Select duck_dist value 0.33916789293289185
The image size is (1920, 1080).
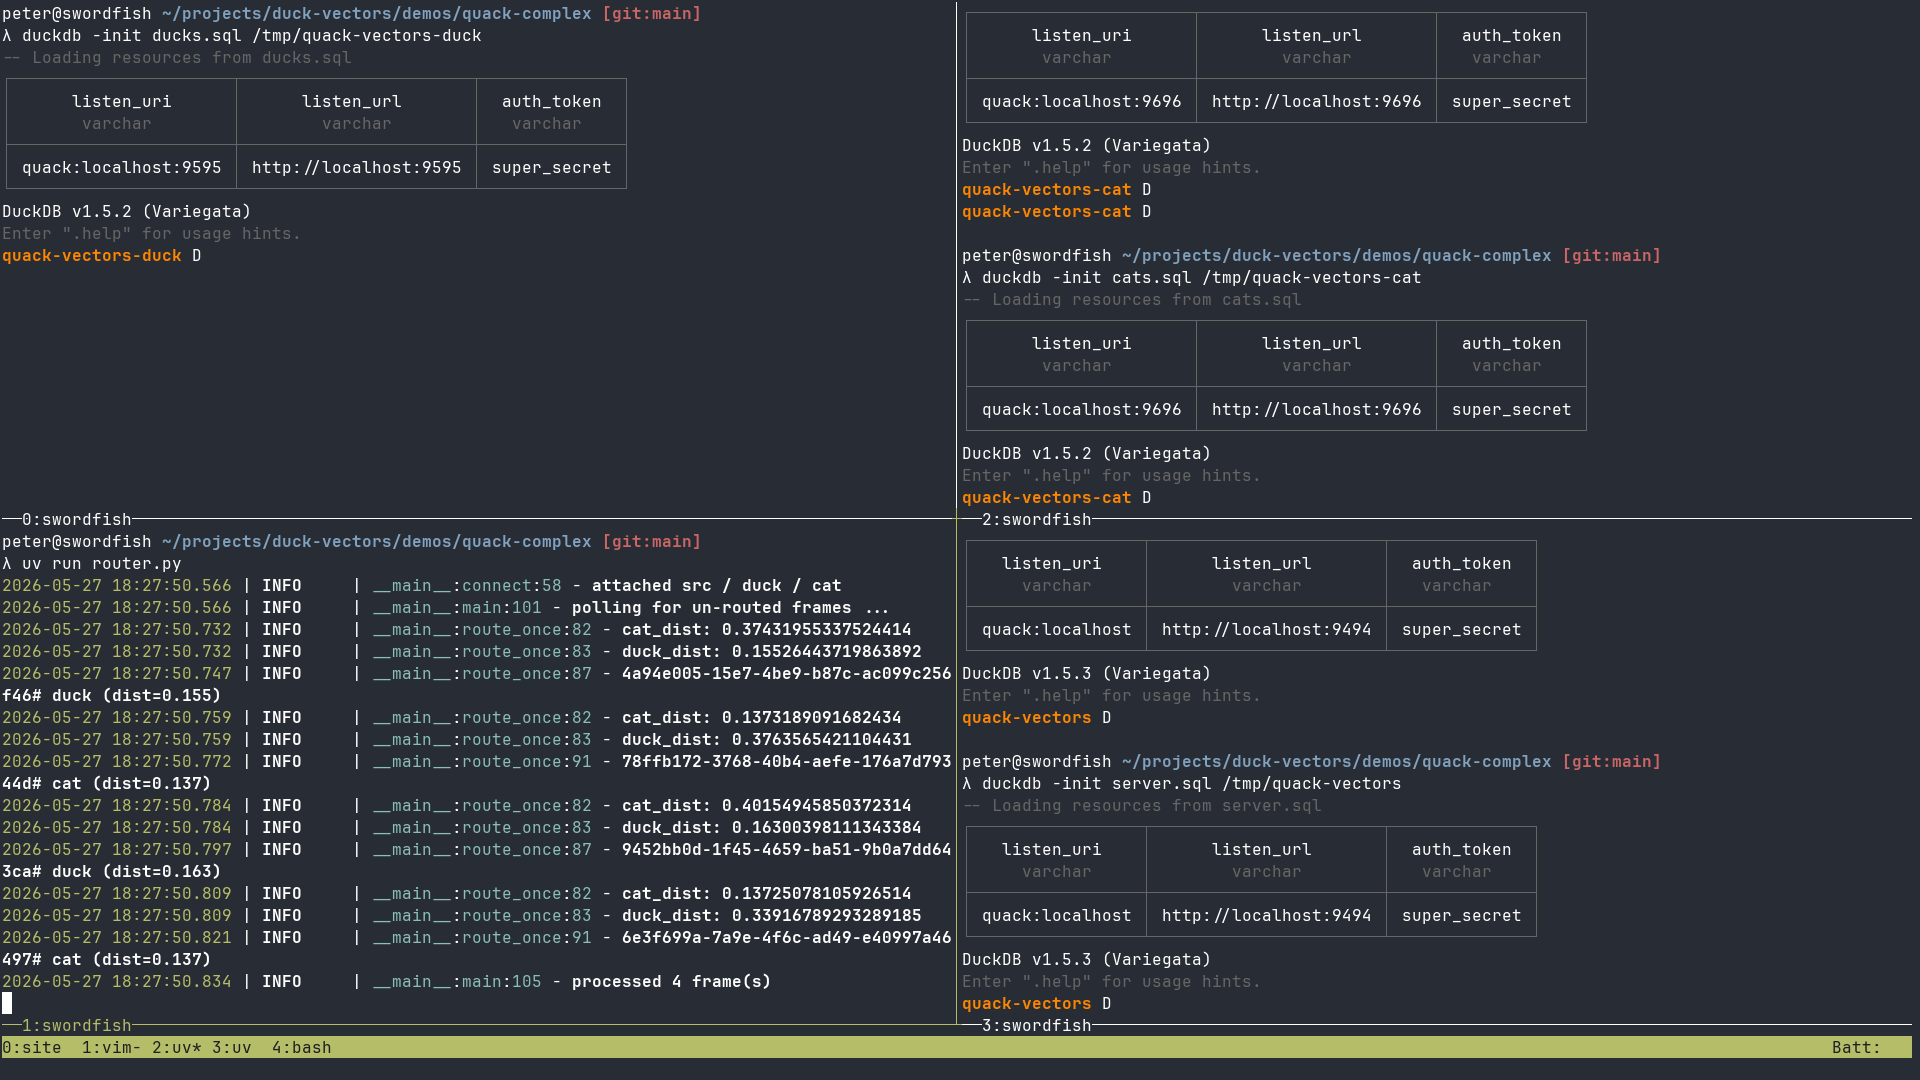(827, 915)
